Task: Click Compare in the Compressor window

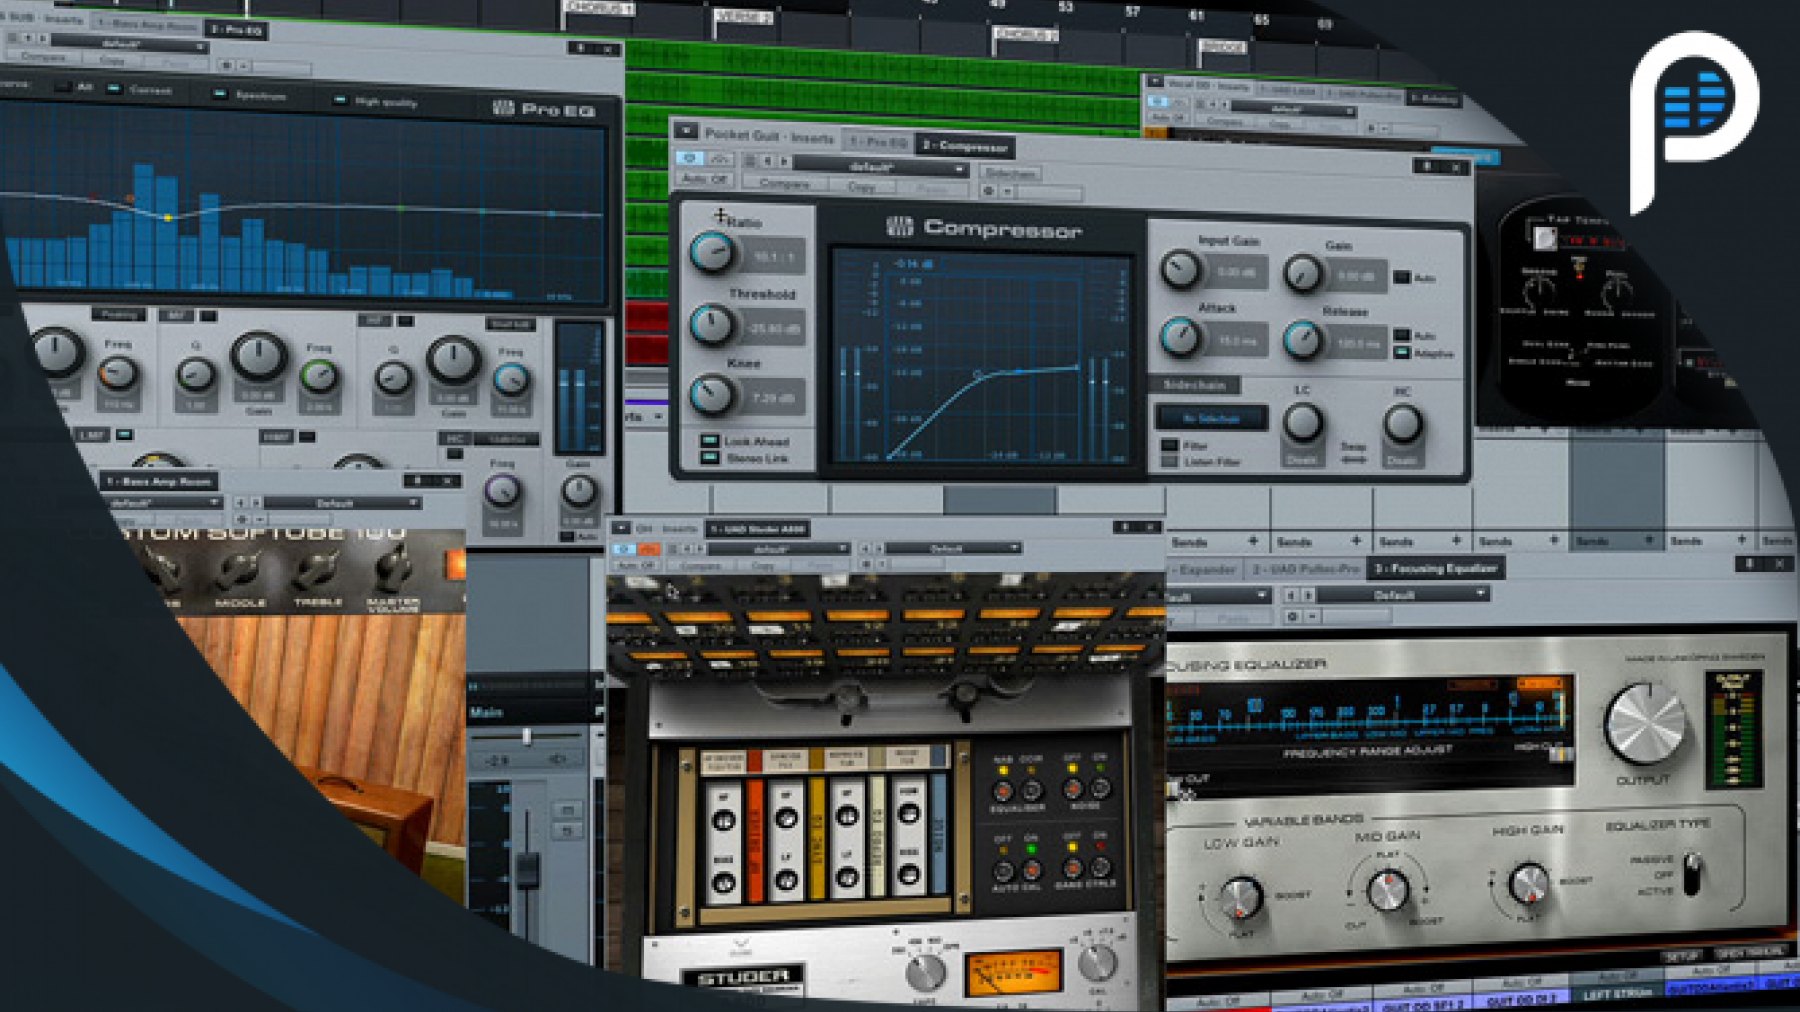Action: (x=785, y=184)
